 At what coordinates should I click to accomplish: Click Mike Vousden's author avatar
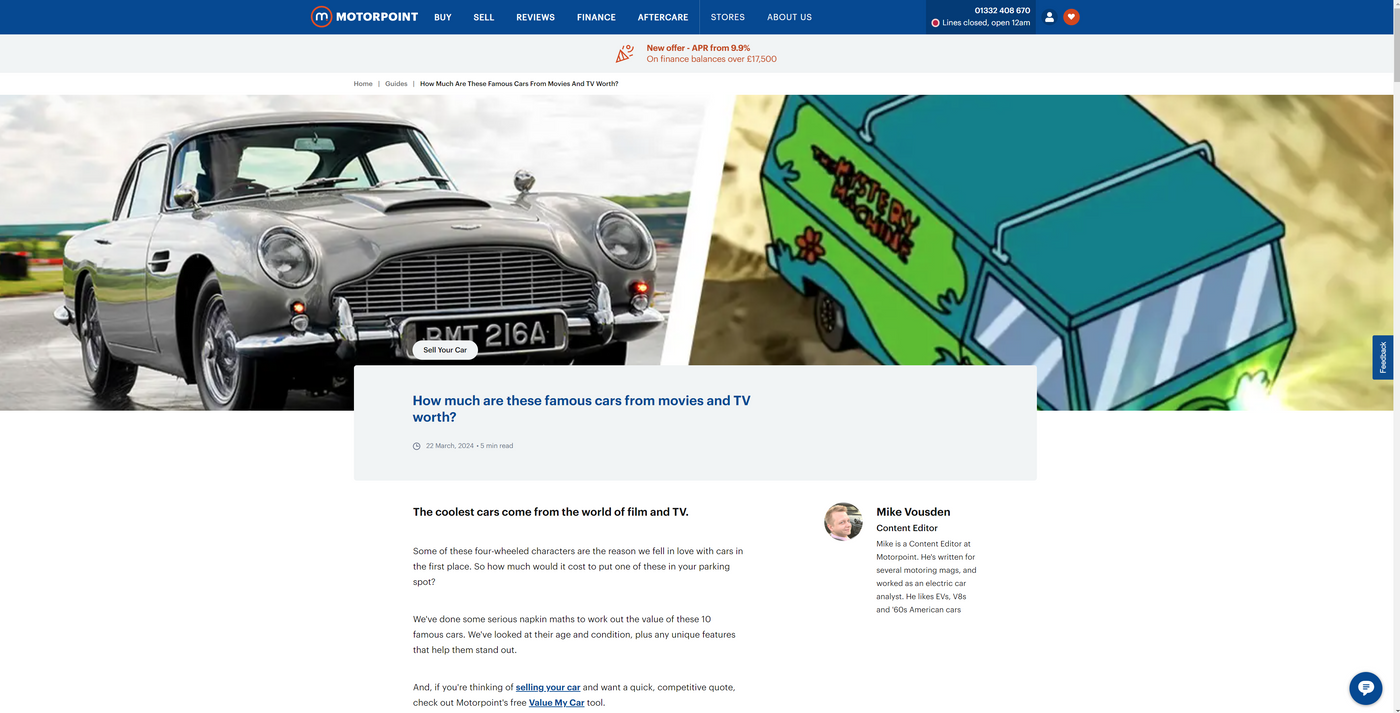point(843,521)
